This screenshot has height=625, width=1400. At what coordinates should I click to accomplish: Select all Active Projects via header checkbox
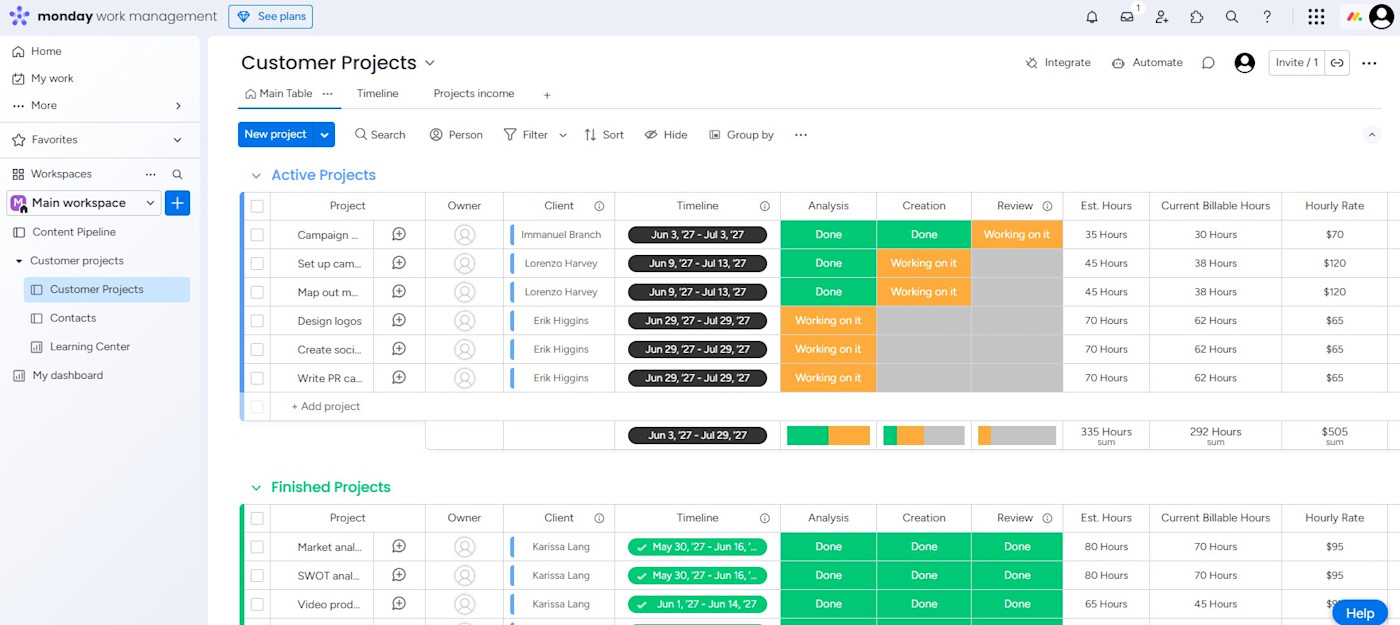coord(257,206)
